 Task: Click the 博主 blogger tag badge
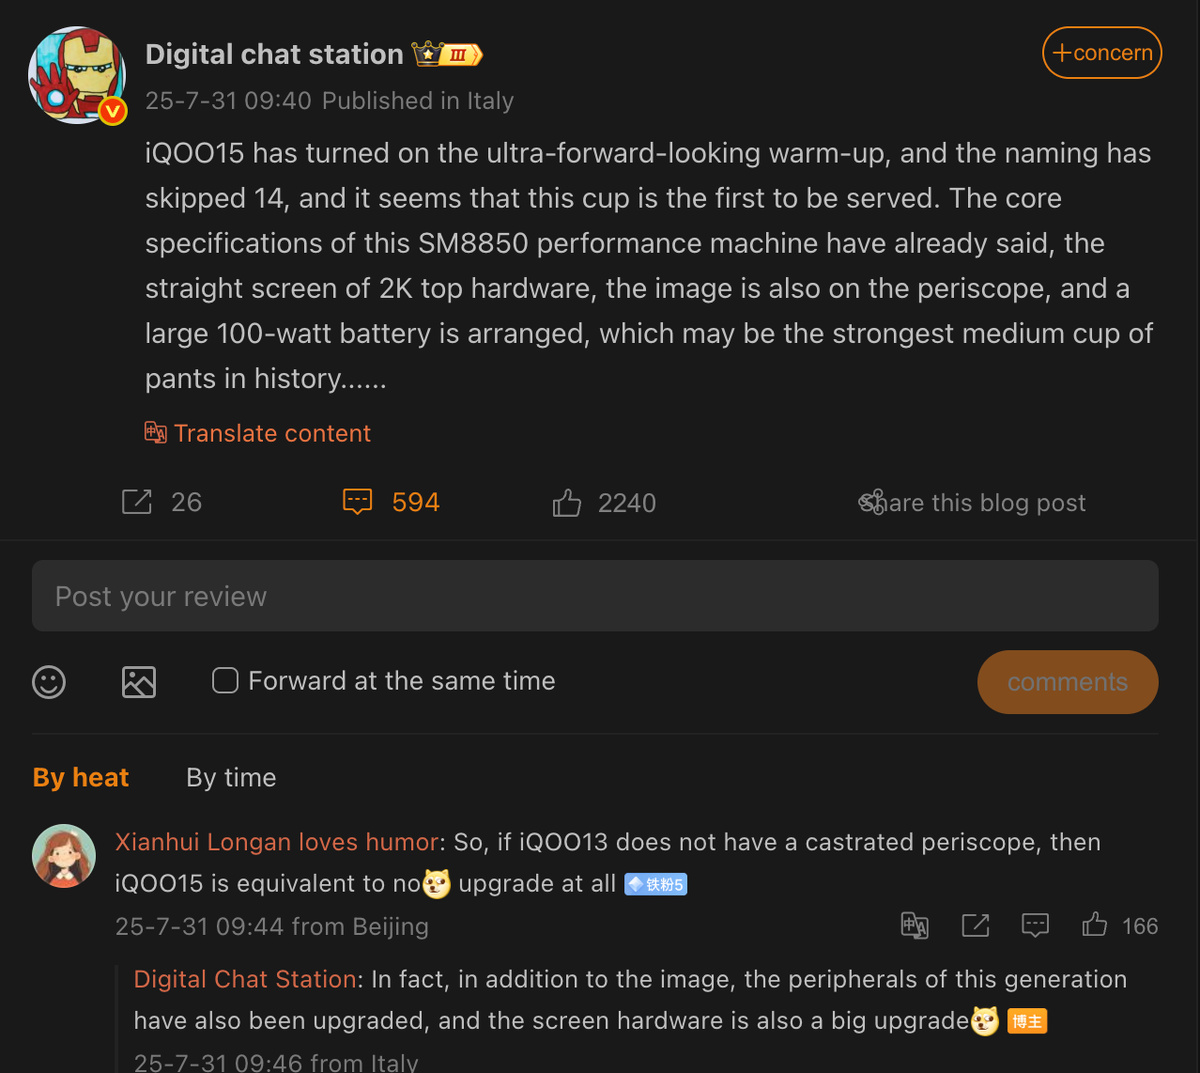tap(1026, 1022)
